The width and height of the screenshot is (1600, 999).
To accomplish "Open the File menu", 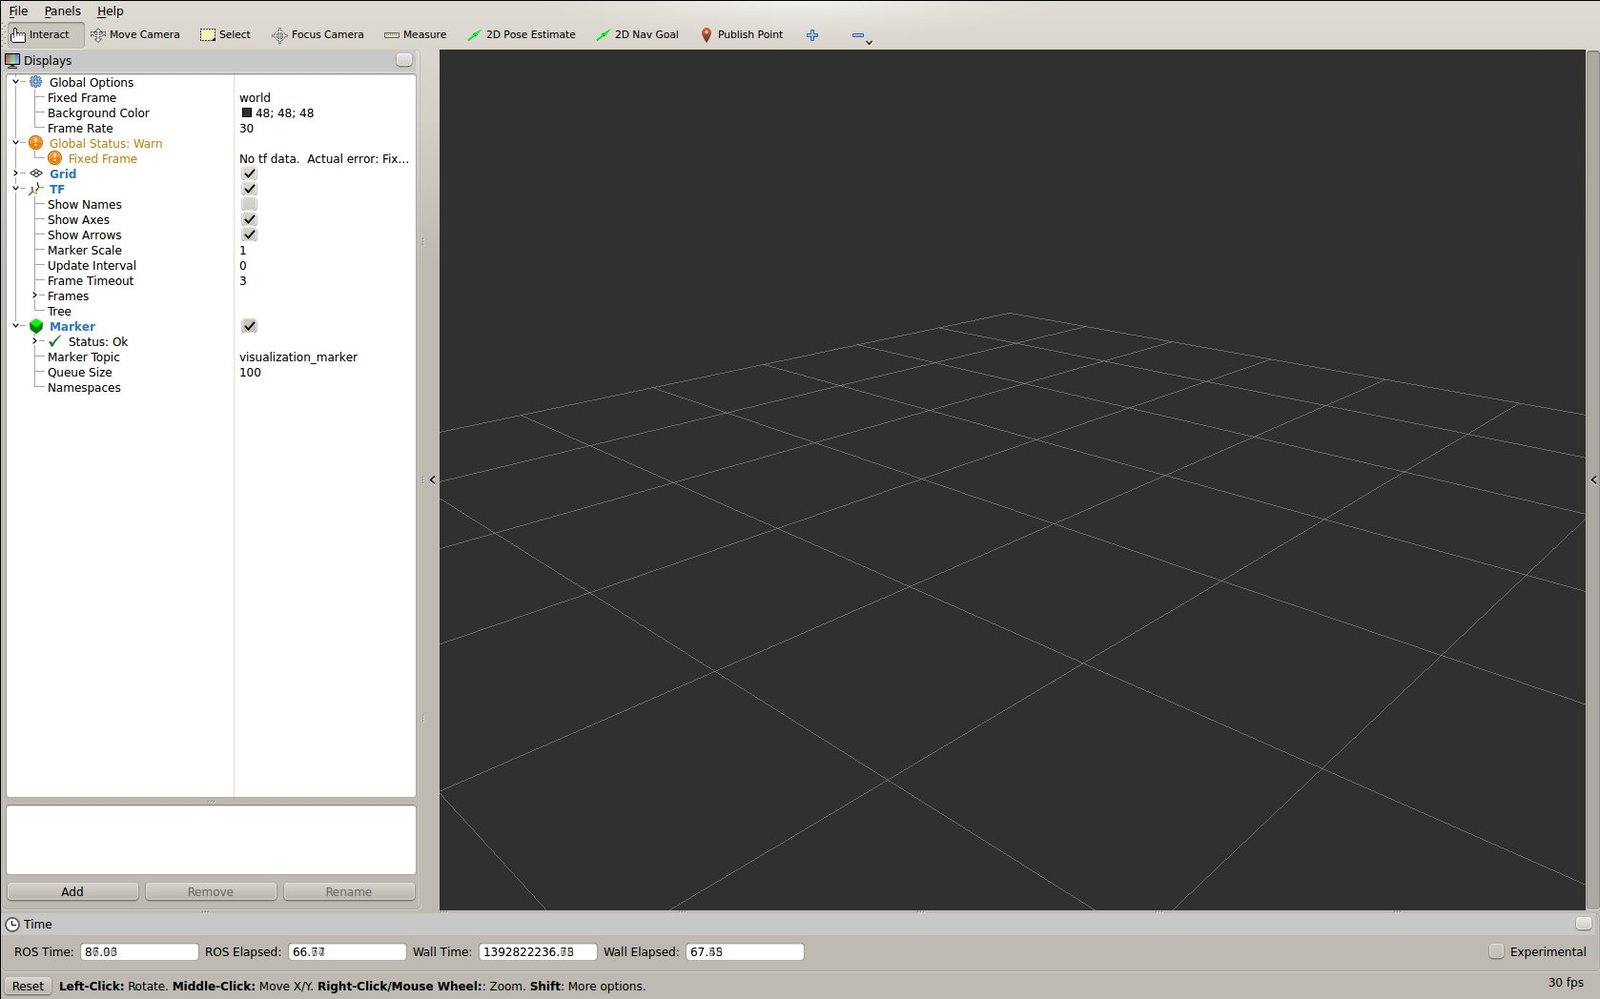I will (18, 11).
